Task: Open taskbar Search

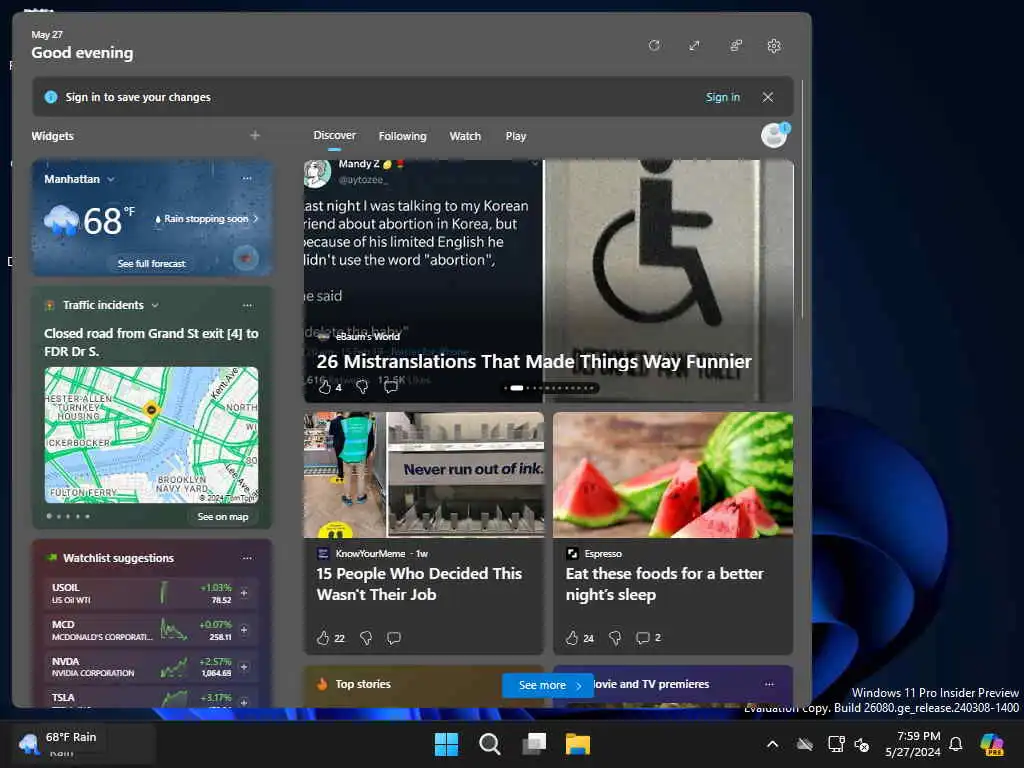Action: tap(490, 744)
